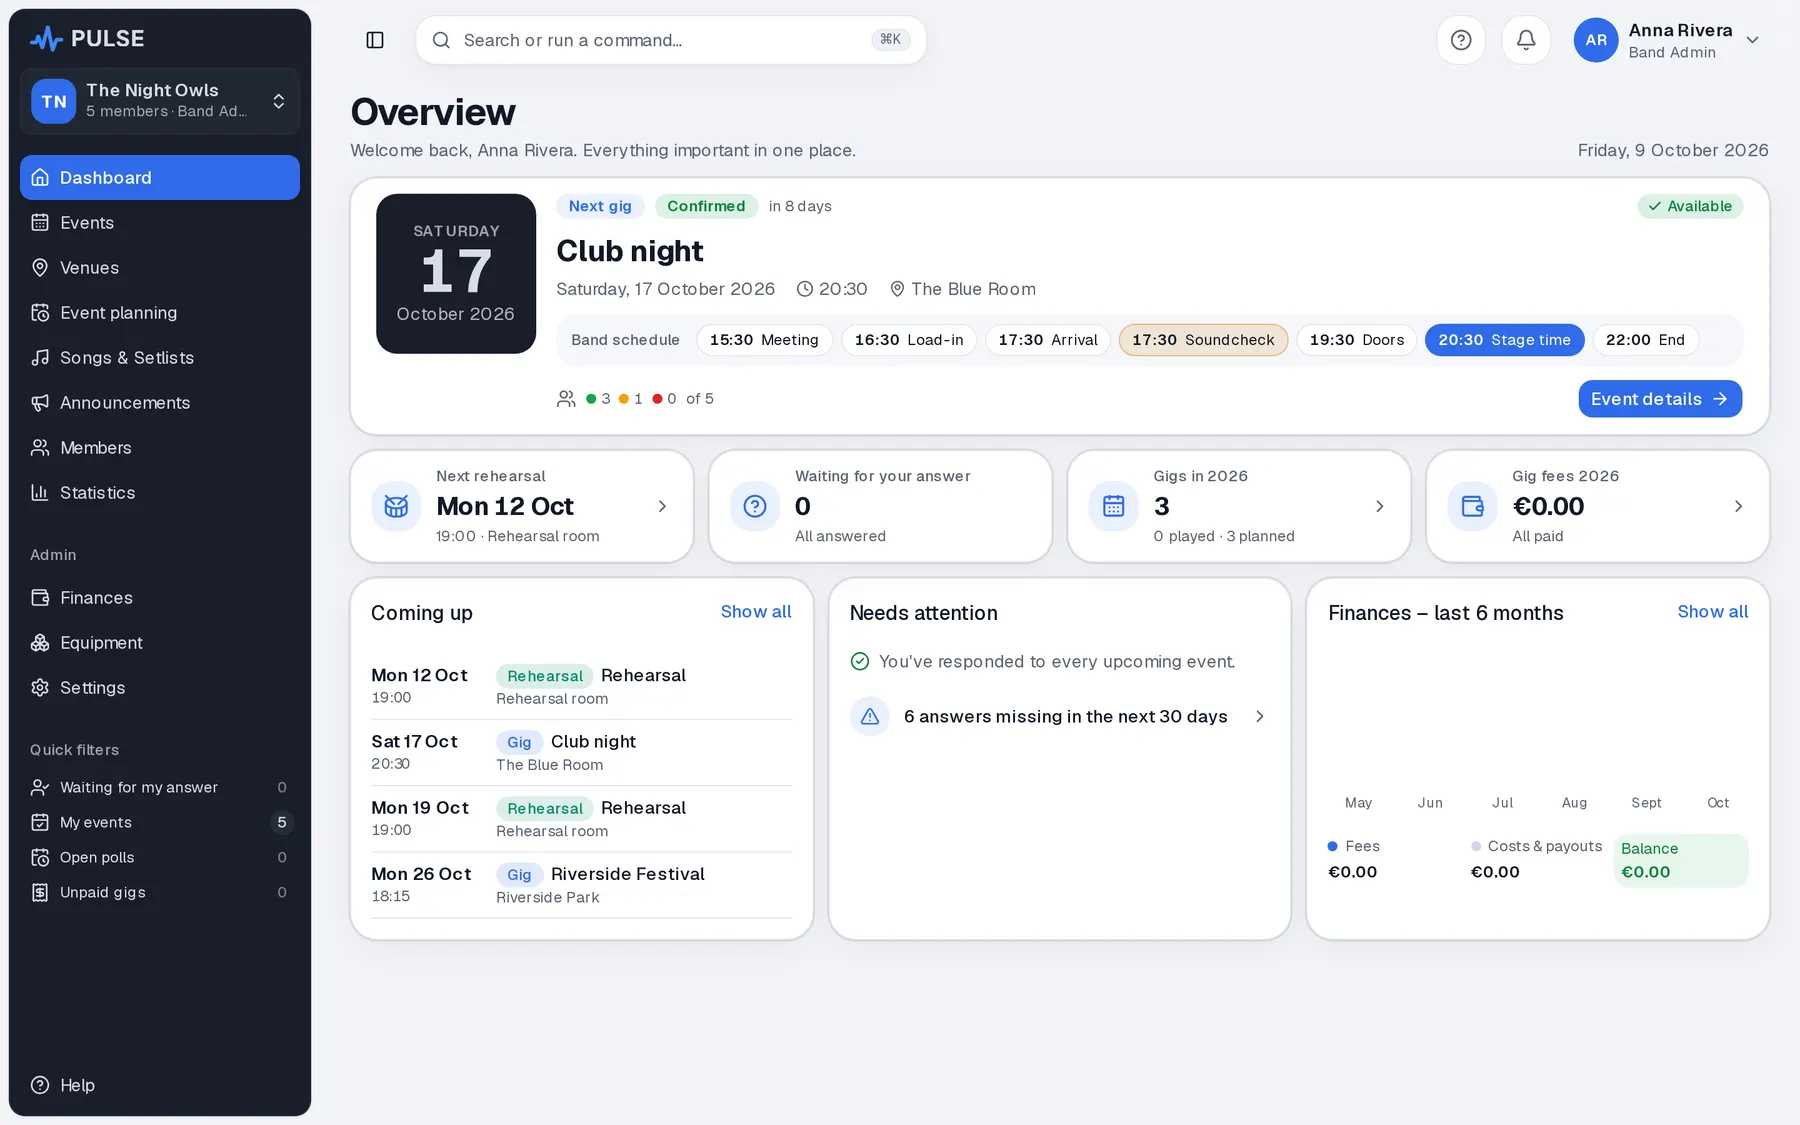Click the Gig fees wallet icon
The height and width of the screenshot is (1125, 1800).
coord(1472,506)
